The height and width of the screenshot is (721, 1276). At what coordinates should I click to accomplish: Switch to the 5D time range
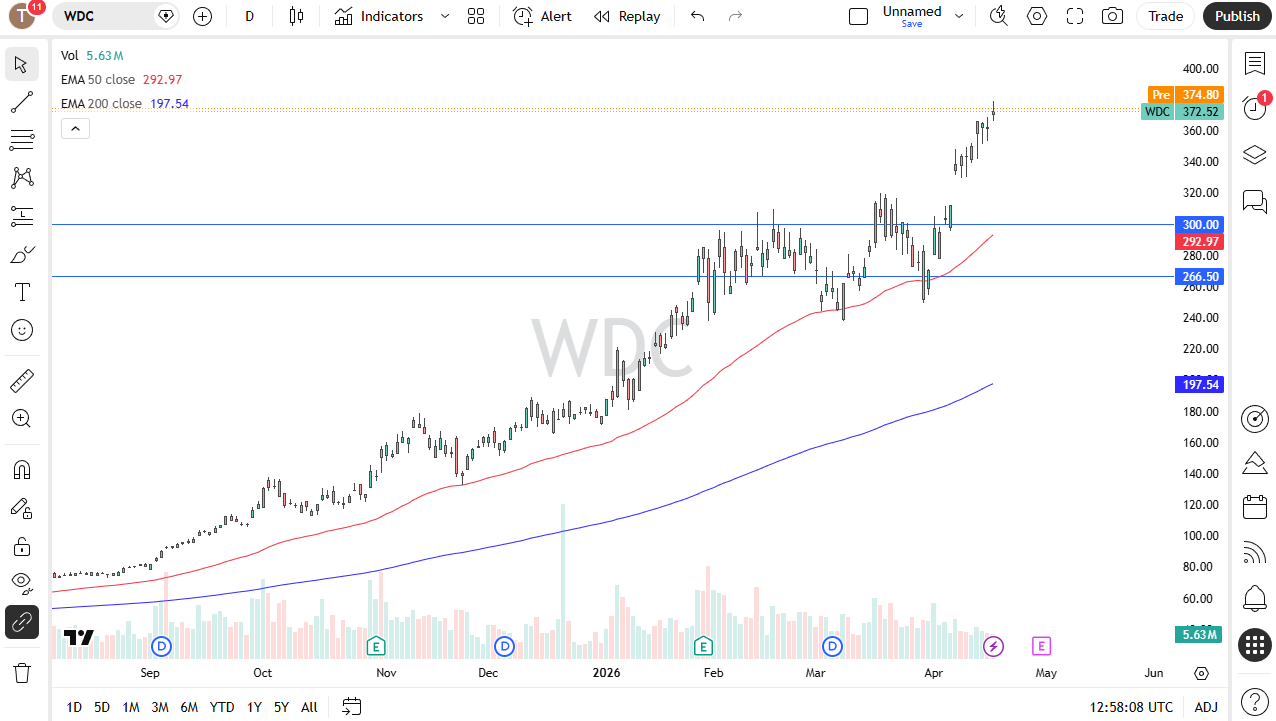coord(102,707)
